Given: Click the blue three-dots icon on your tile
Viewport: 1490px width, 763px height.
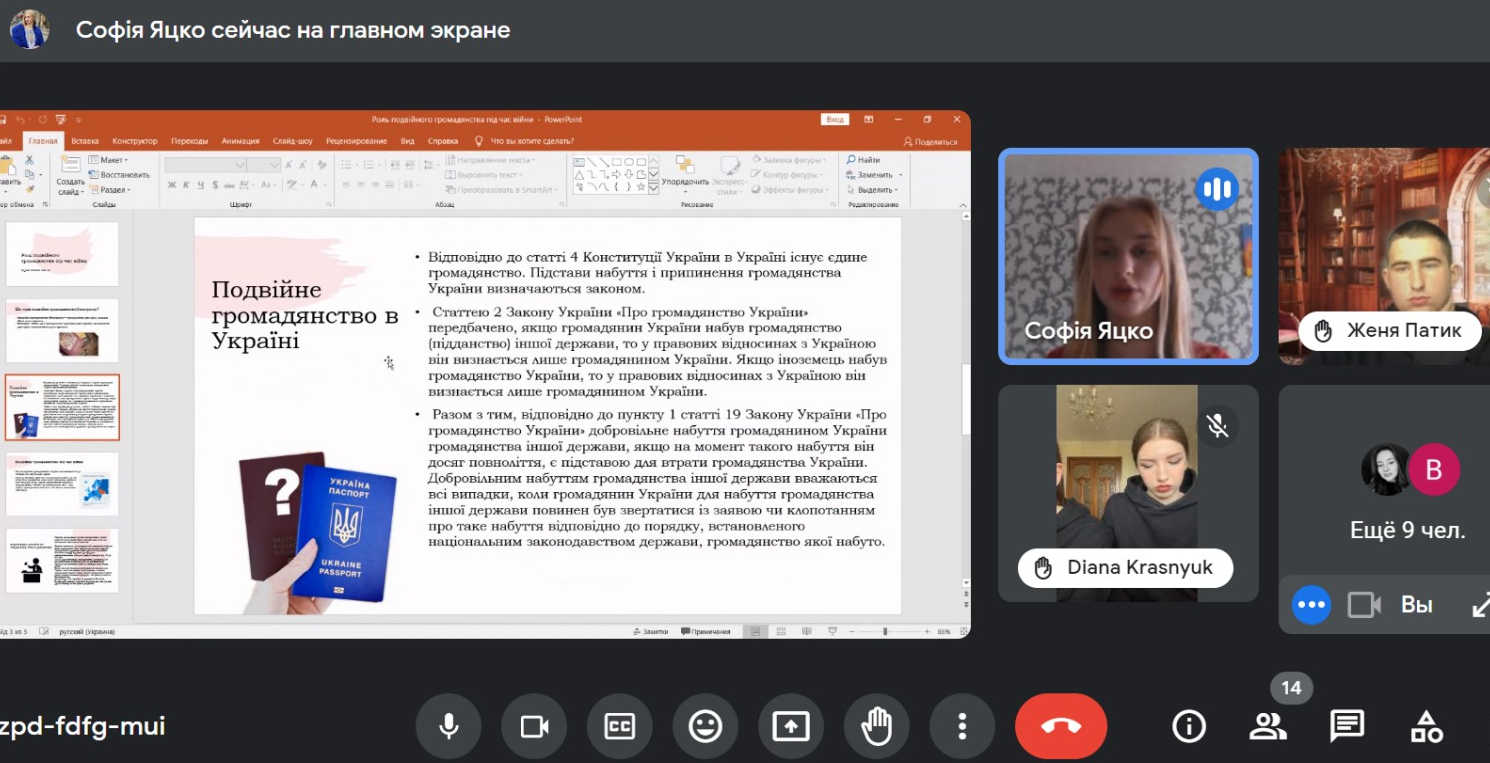Looking at the screenshot, I should [1311, 604].
